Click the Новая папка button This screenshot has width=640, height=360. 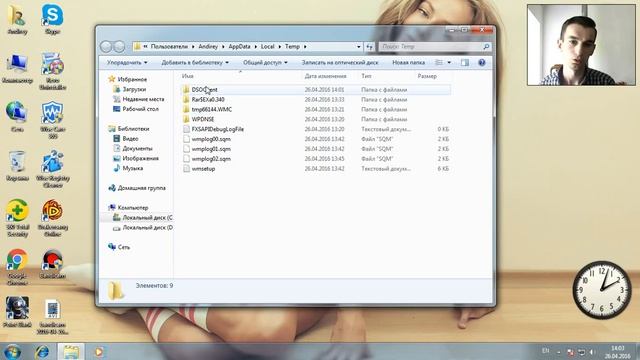[408, 62]
